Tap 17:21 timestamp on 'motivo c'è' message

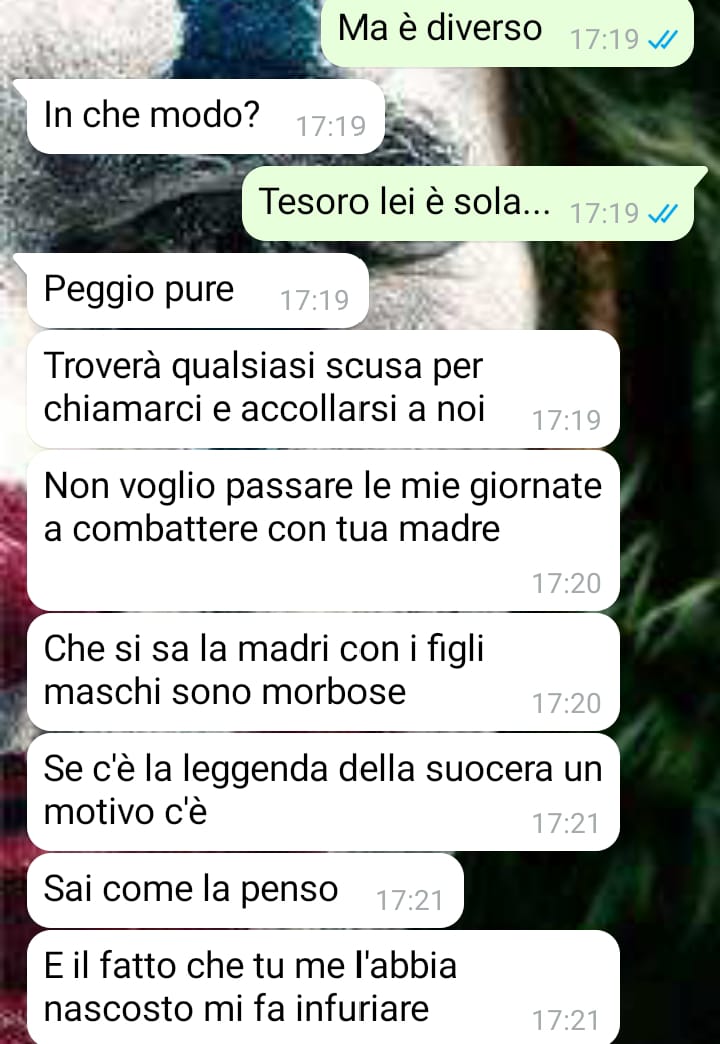(x=567, y=824)
